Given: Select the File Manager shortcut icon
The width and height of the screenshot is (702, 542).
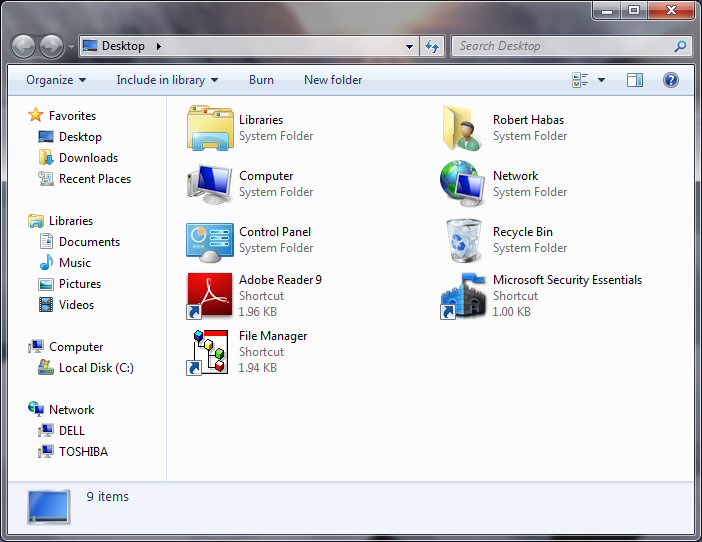Looking at the screenshot, I should 210,352.
